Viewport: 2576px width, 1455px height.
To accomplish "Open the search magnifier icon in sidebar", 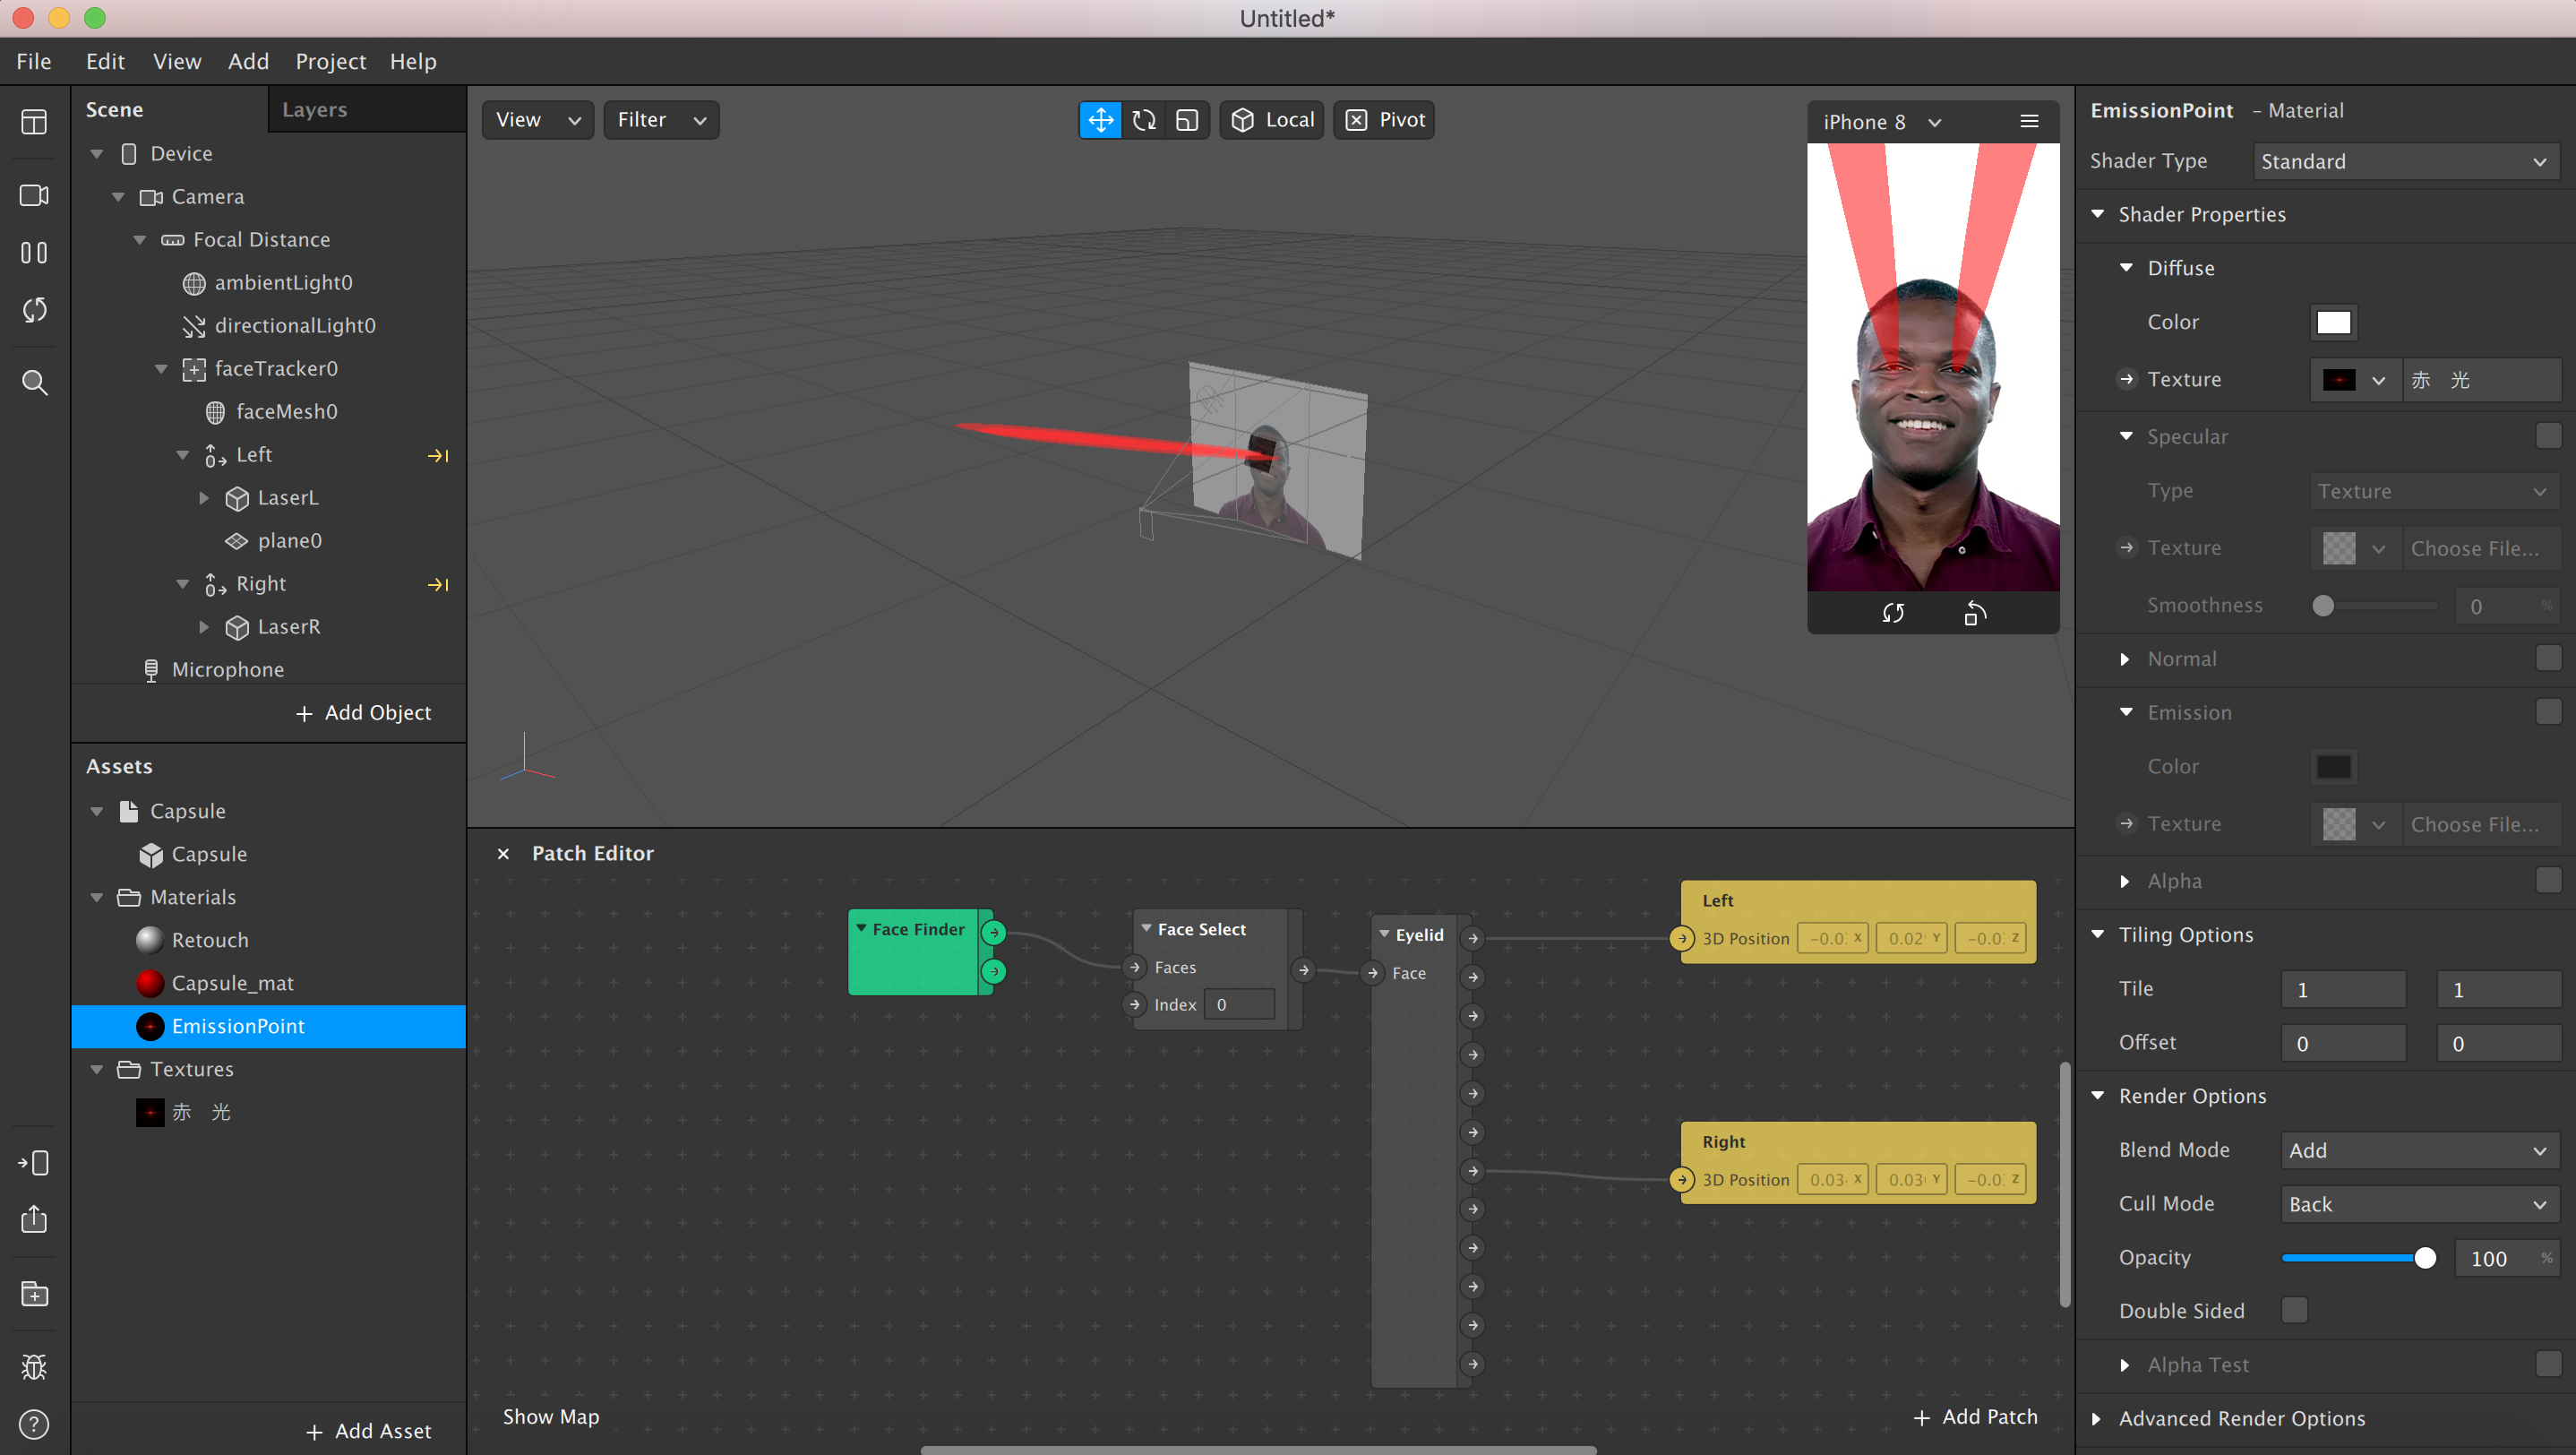I will point(34,382).
